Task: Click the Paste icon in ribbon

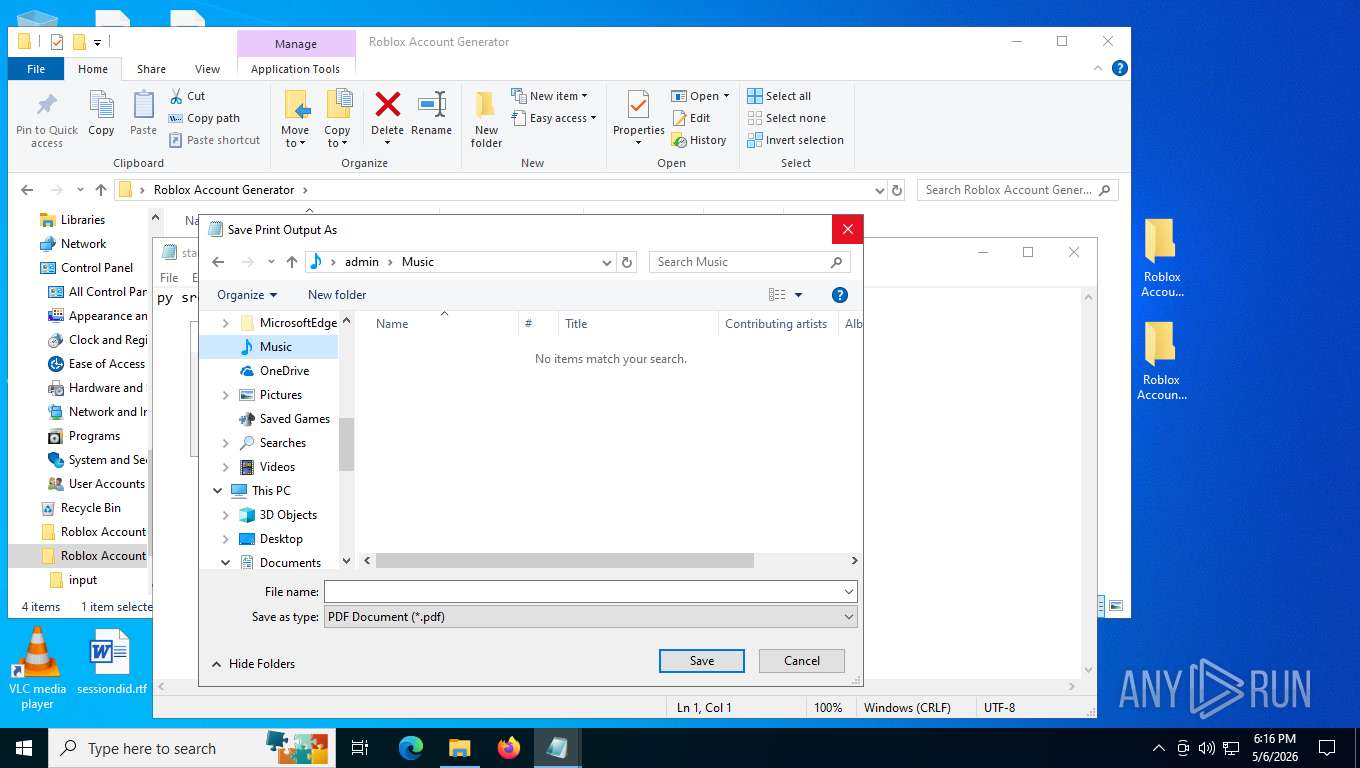Action: tap(144, 105)
